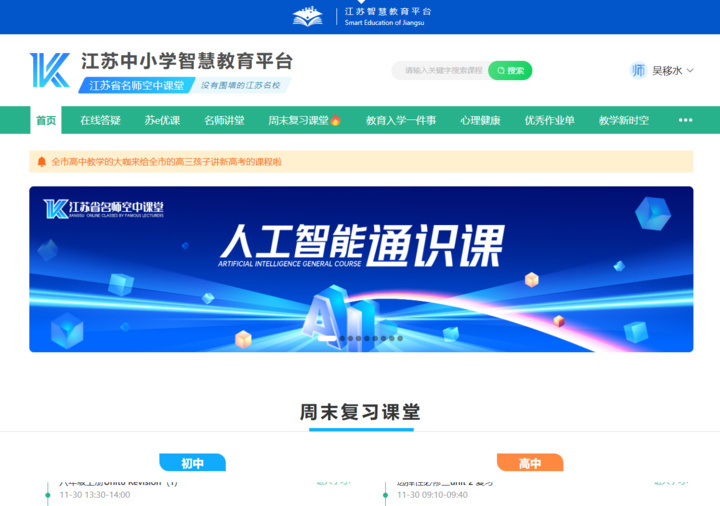Click the 吴移水 username
The image size is (720, 506).
pos(667,71)
